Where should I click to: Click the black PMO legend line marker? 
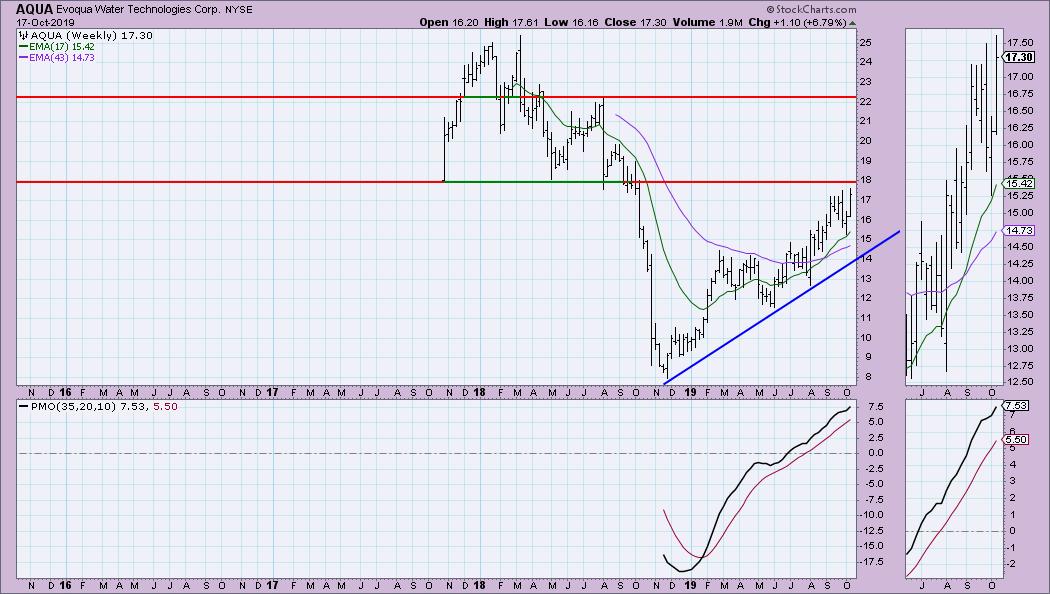point(23,406)
